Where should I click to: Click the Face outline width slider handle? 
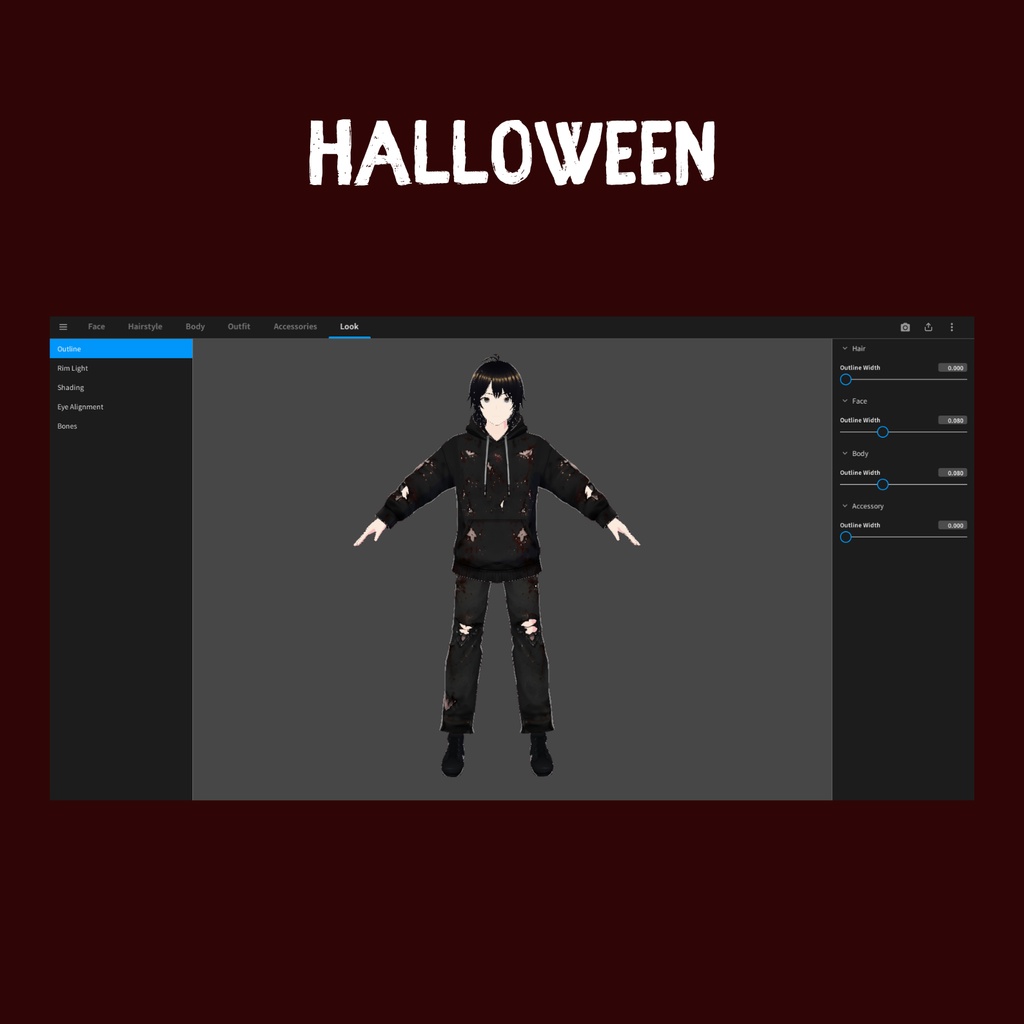(x=883, y=432)
